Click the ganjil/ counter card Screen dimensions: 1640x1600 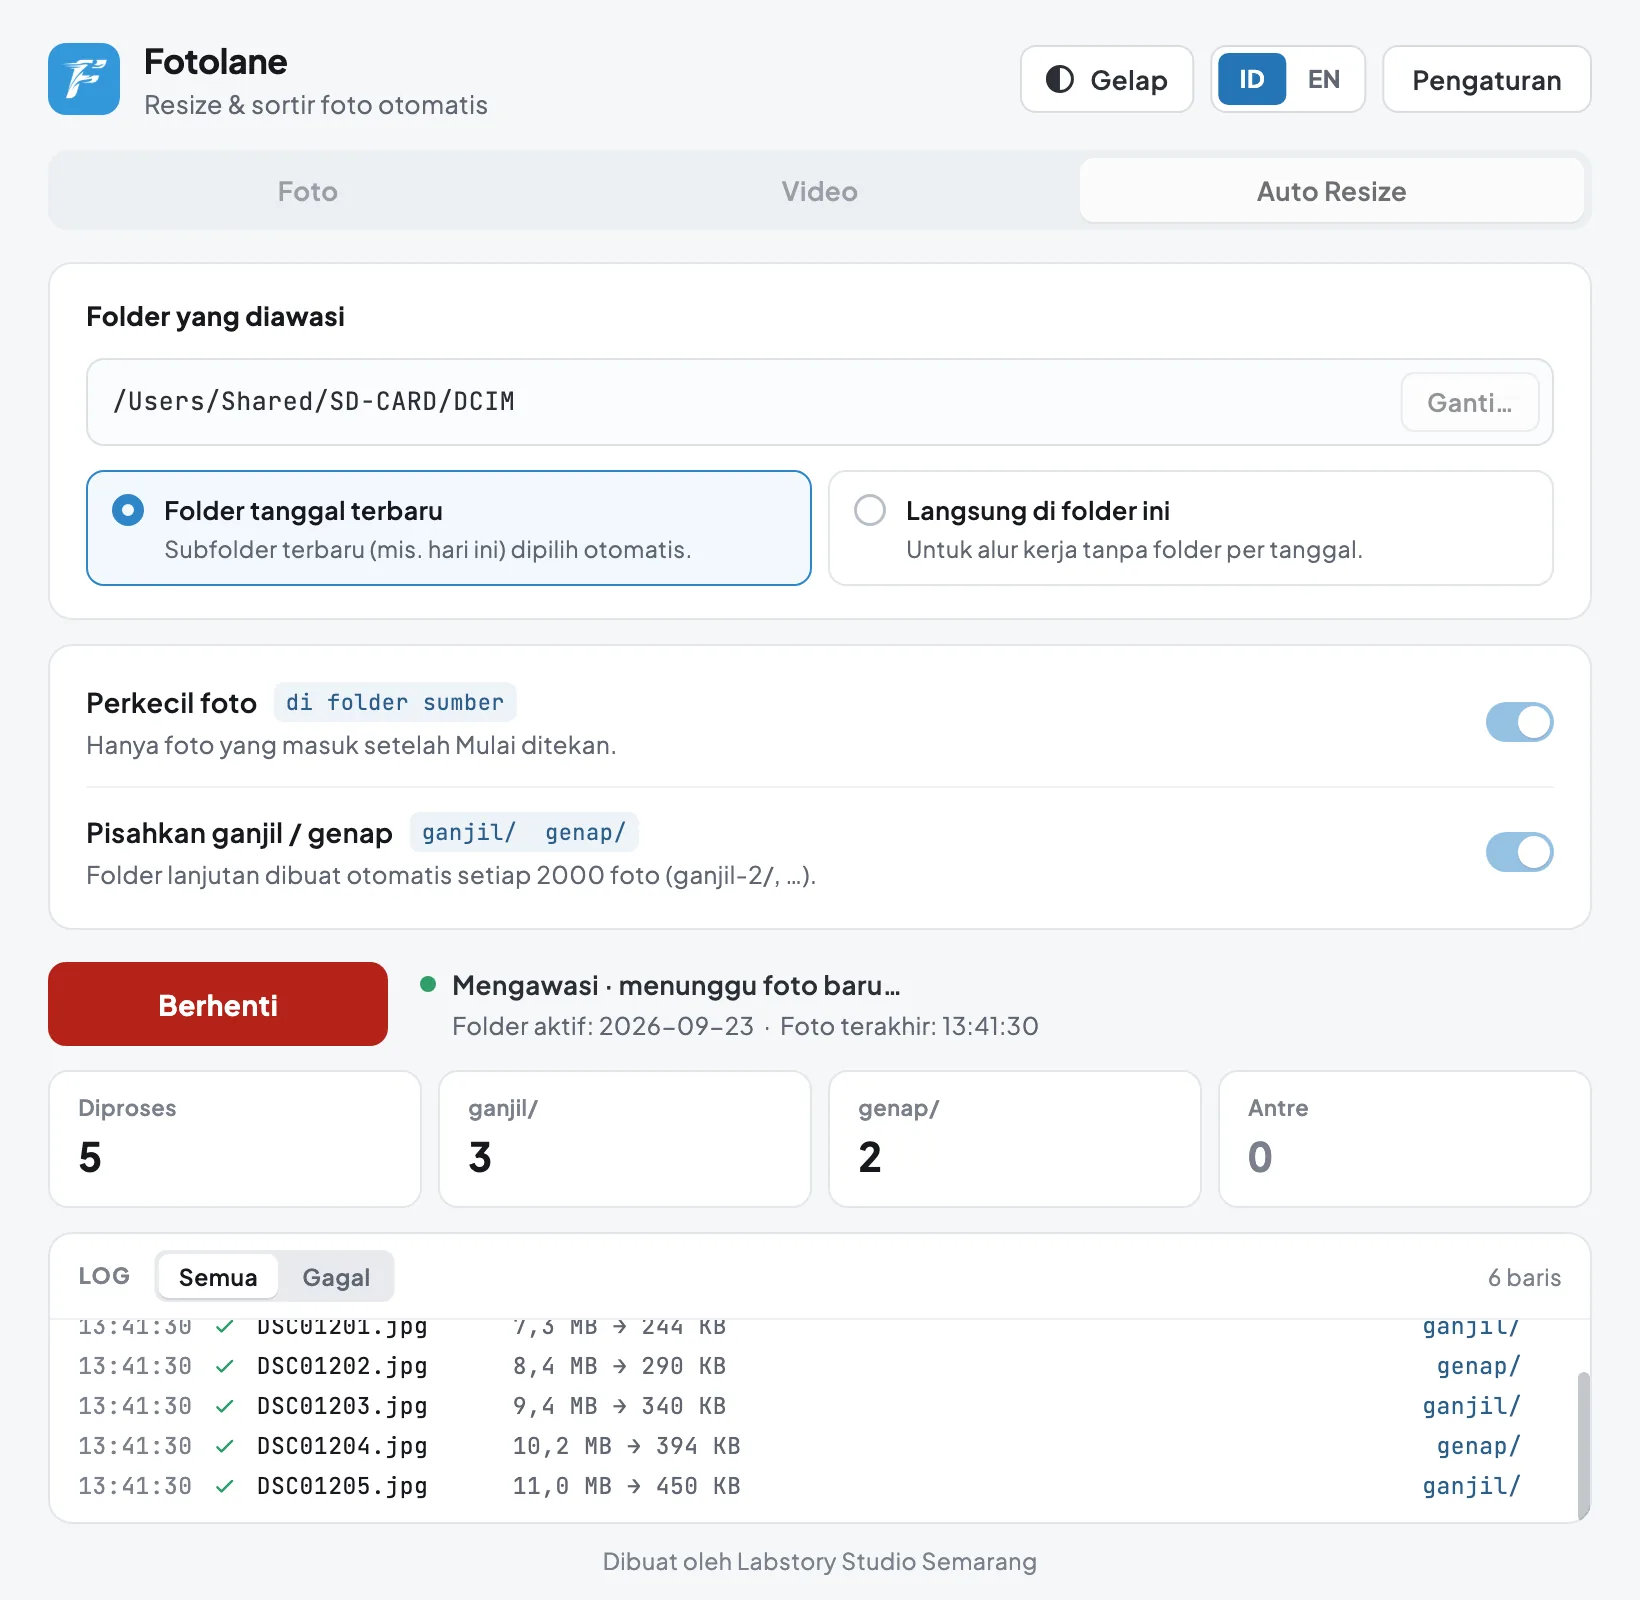pos(625,1139)
